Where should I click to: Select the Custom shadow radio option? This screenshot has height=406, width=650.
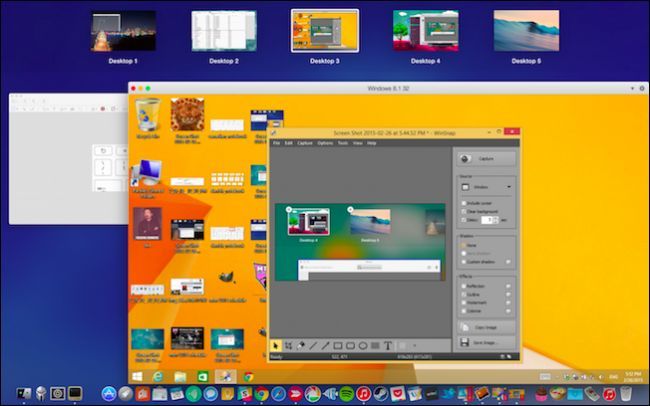point(464,262)
